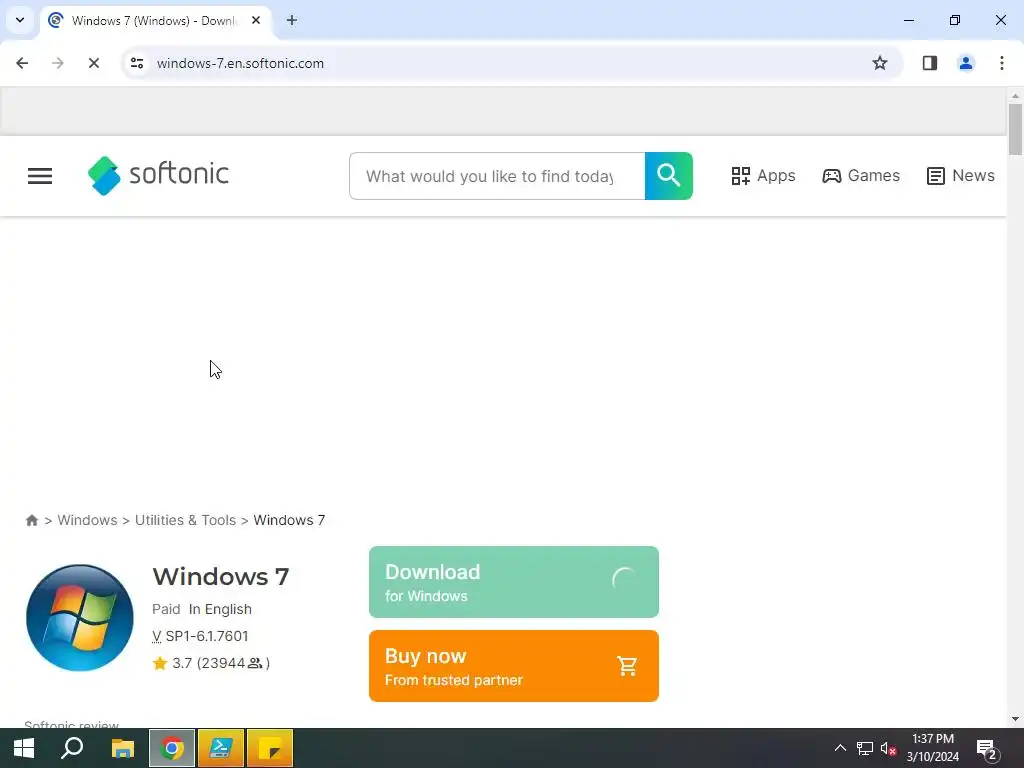Click the home breadcrumb icon

coord(31,520)
